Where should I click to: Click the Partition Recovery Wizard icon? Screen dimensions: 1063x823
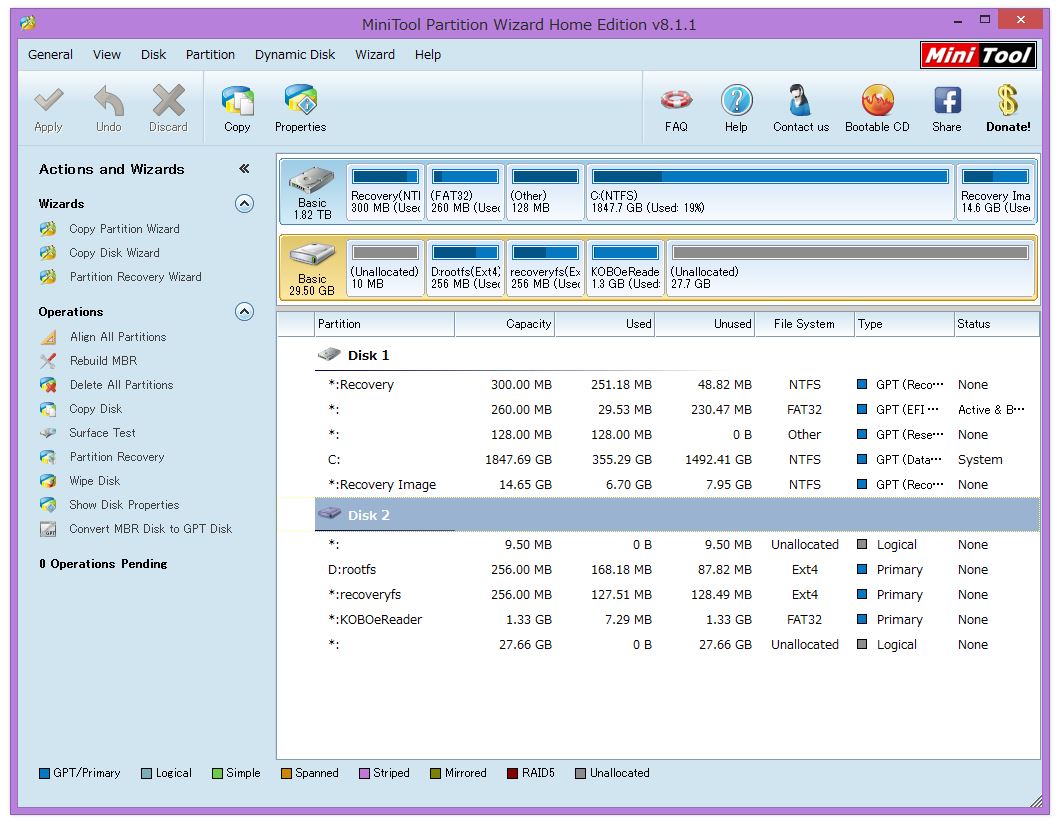coord(48,277)
